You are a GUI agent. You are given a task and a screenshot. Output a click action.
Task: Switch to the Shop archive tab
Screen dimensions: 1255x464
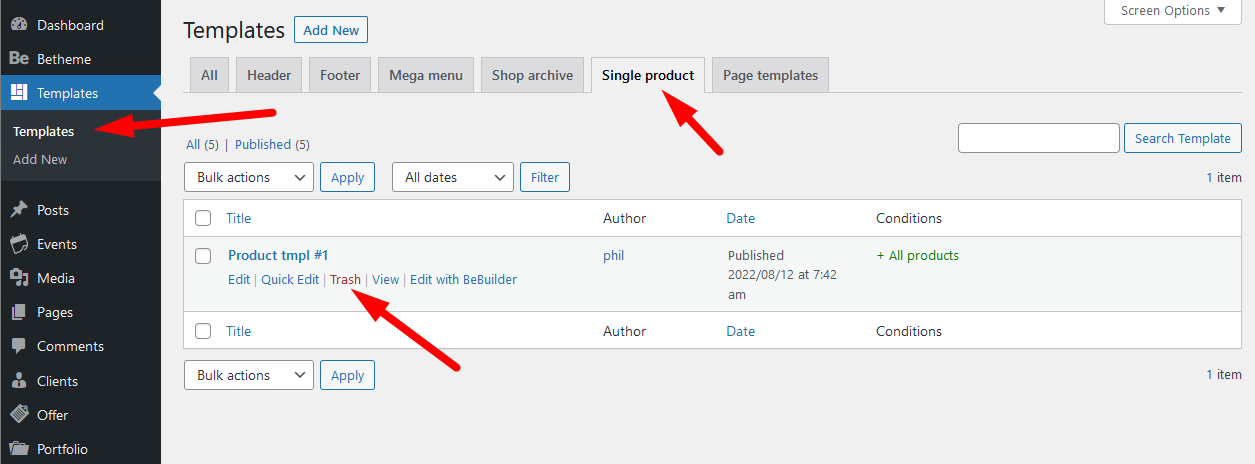[532, 75]
